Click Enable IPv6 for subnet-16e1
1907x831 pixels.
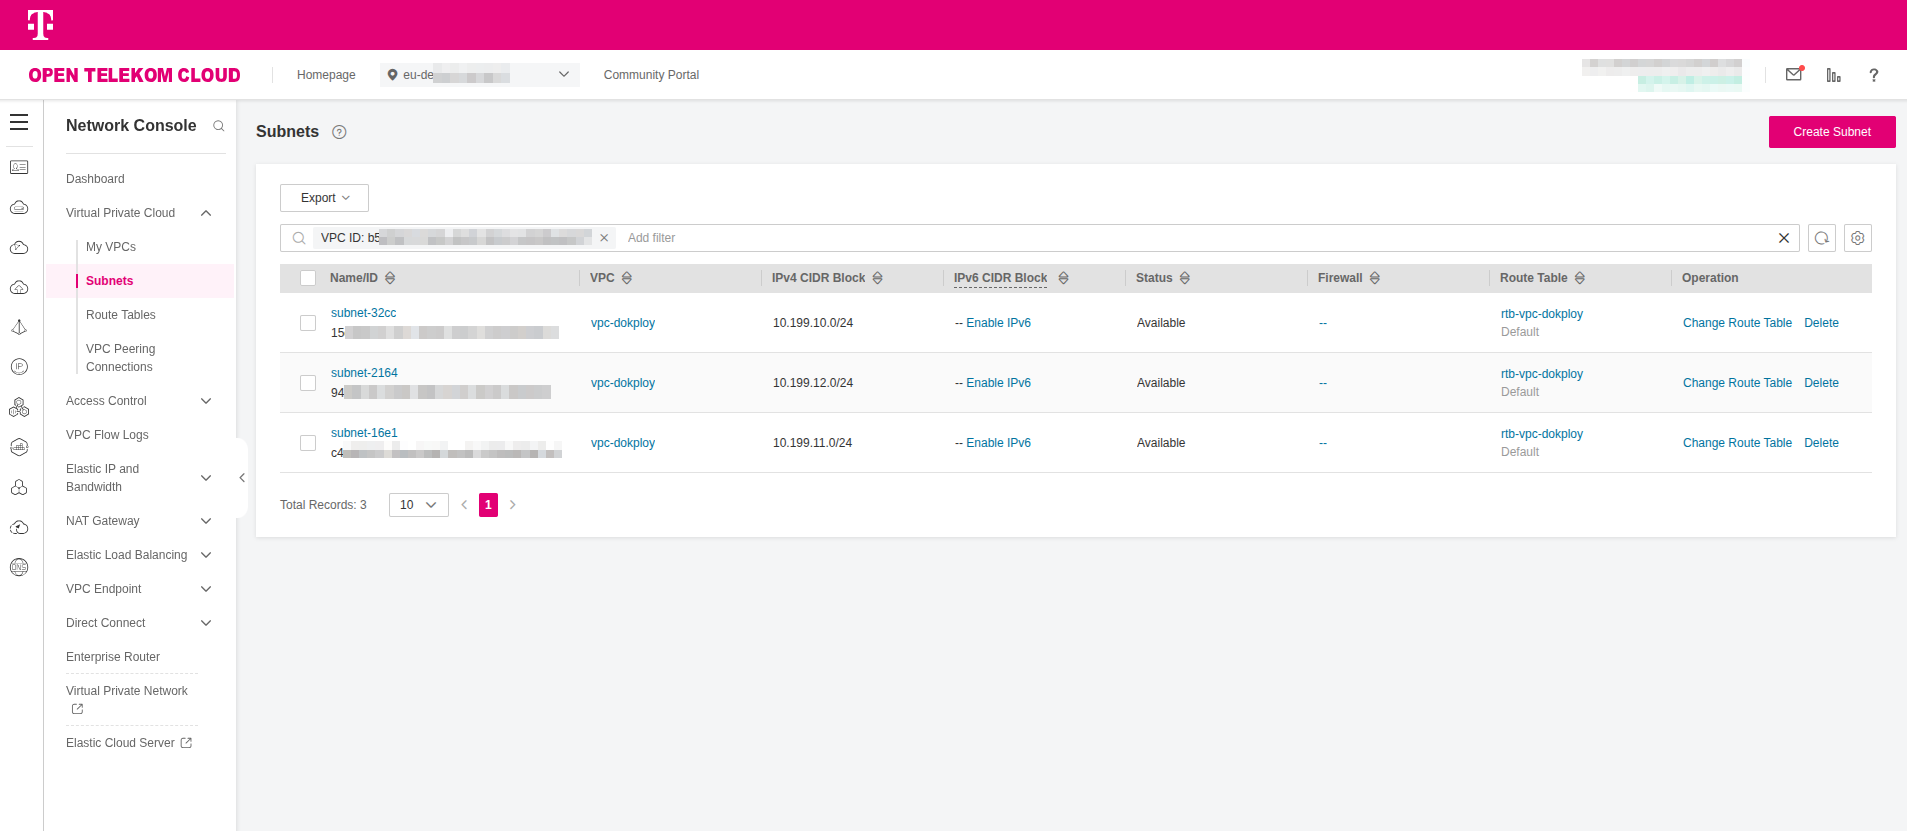(998, 443)
